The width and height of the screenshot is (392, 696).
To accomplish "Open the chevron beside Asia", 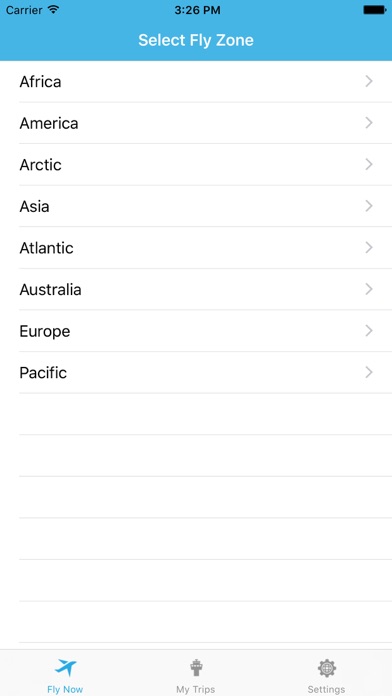I will [x=369, y=206].
